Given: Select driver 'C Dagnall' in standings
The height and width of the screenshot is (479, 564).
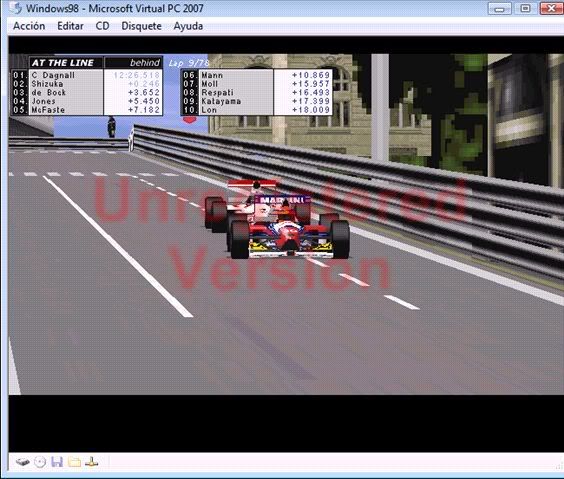Looking at the screenshot, I should coord(53,75).
